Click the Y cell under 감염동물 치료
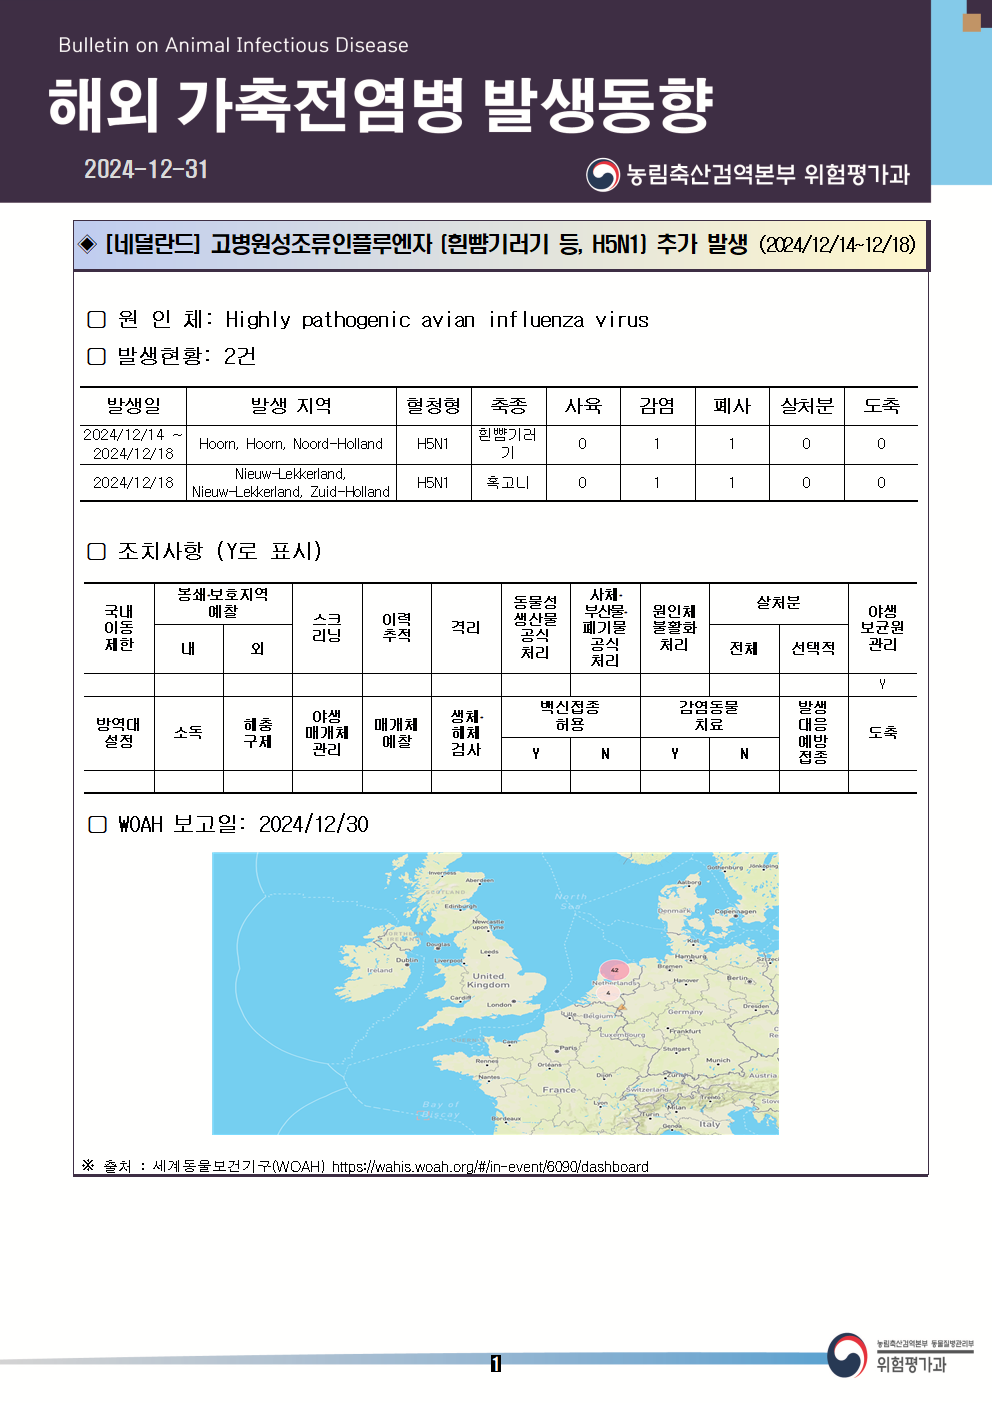992x1403 pixels. [x=675, y=754]
